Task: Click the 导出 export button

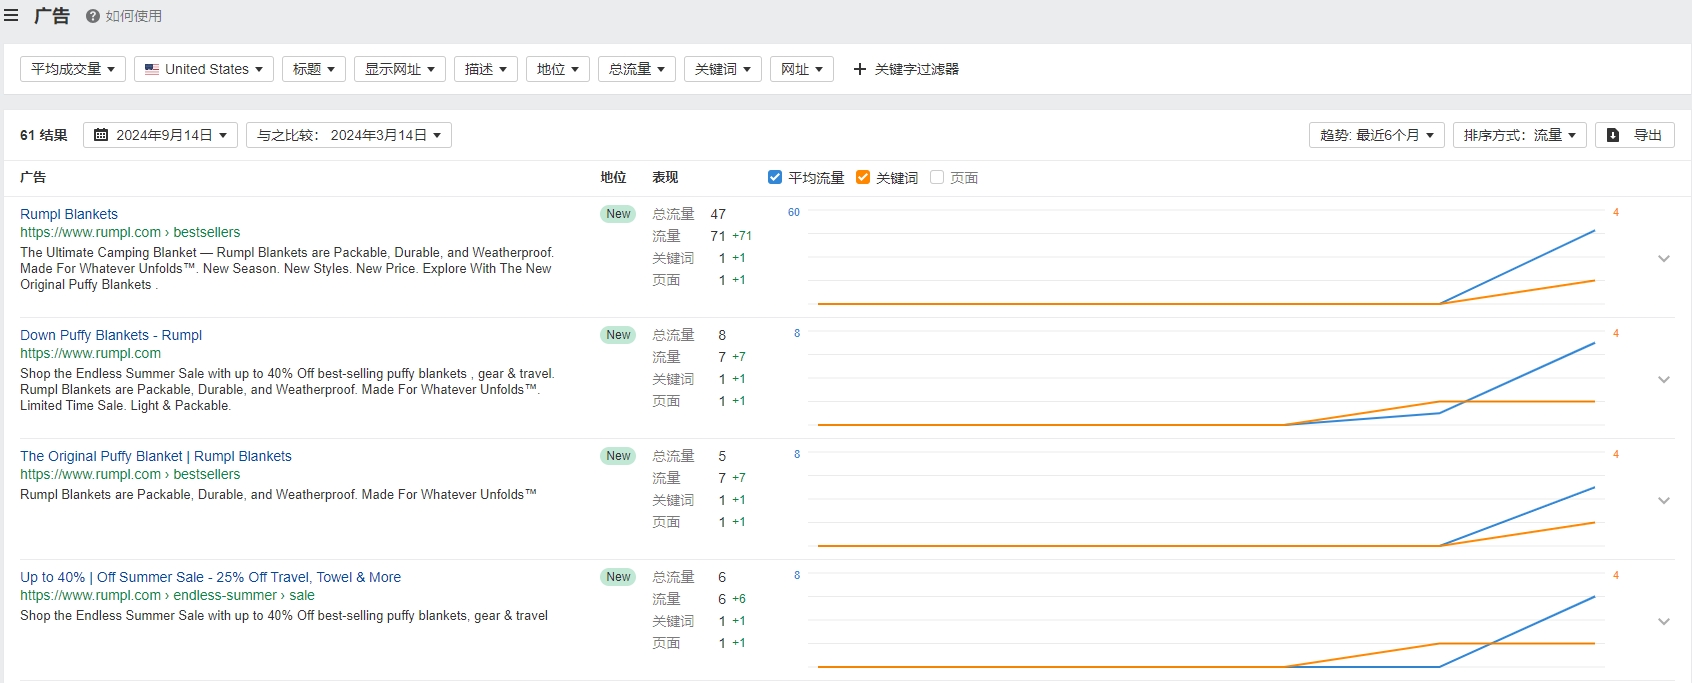Action: (x=1635, y=135)
